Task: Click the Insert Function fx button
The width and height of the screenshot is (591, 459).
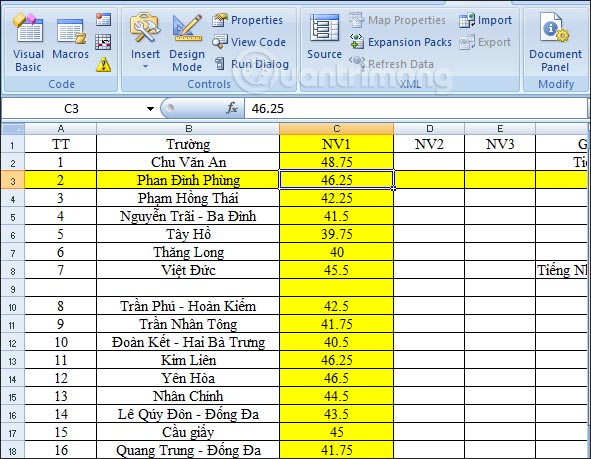Action: (x=232, y=109)
